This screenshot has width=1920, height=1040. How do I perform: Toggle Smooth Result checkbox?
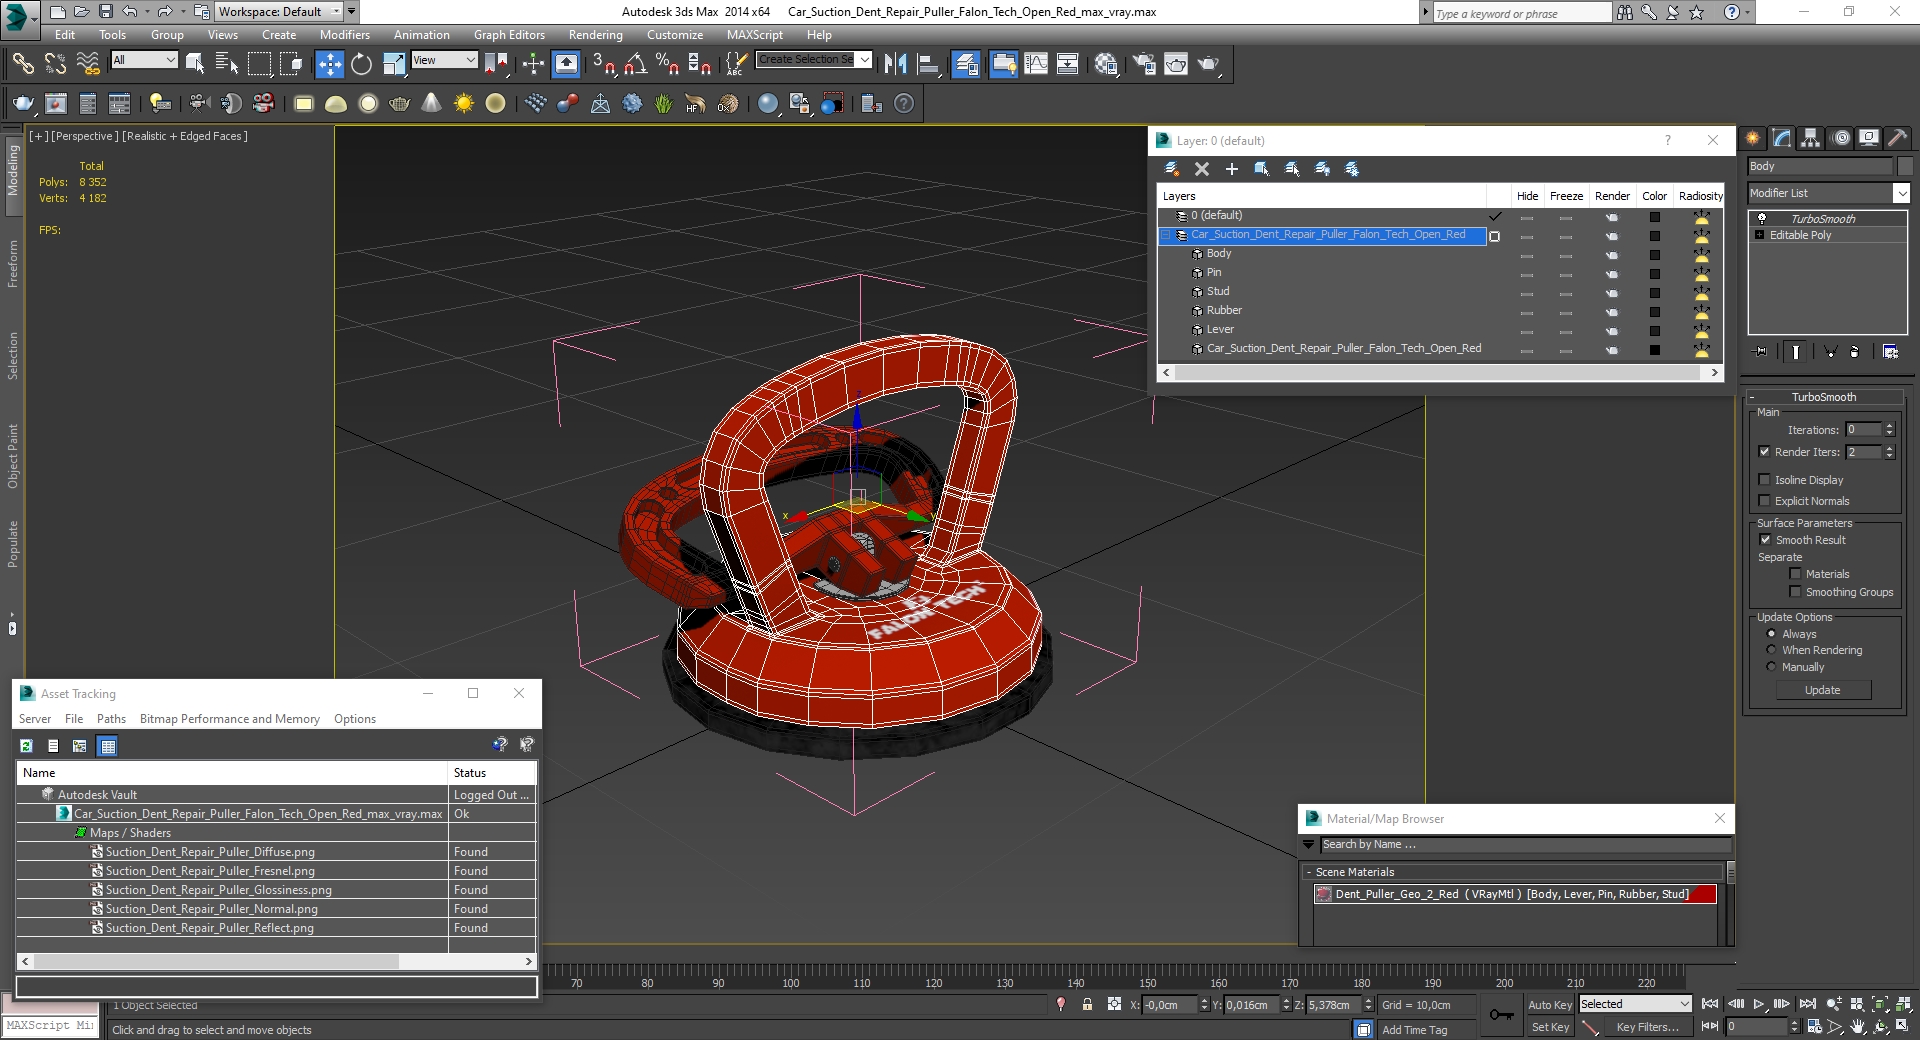pos(1765,540)
